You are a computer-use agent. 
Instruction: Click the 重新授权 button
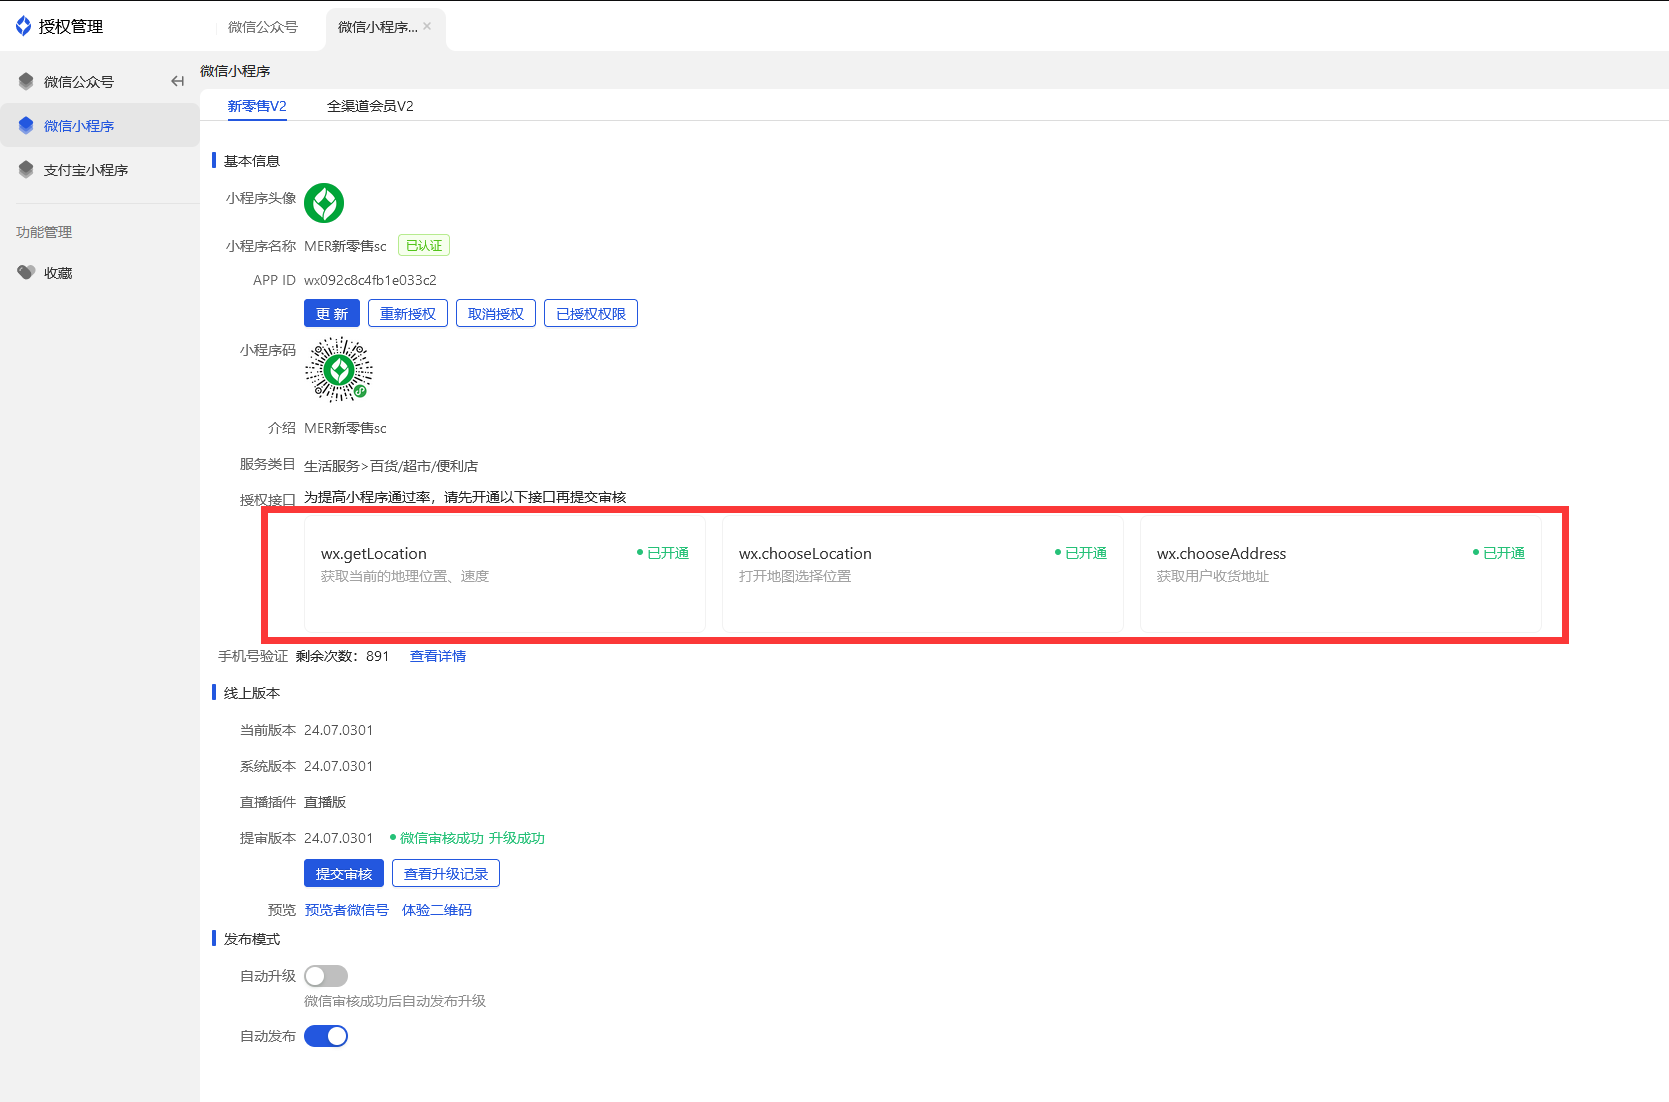408,313
